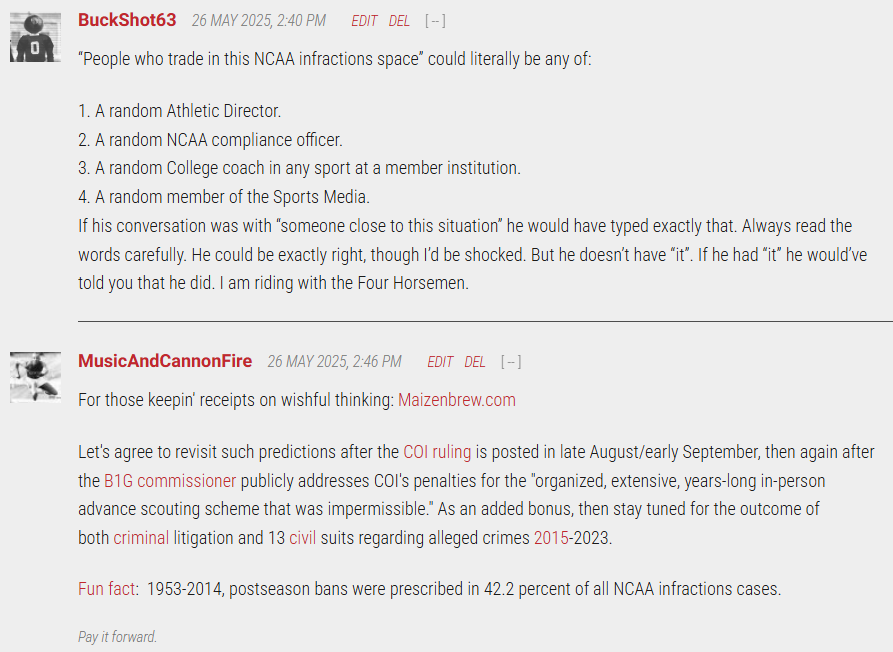Click the 26 MAY 2025, 2:40 PM timestamp

[259, 21]
